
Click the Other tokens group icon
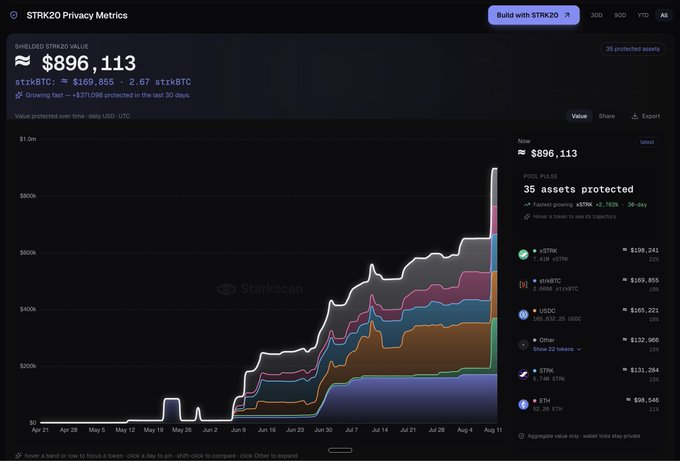(x=523, y=344)
